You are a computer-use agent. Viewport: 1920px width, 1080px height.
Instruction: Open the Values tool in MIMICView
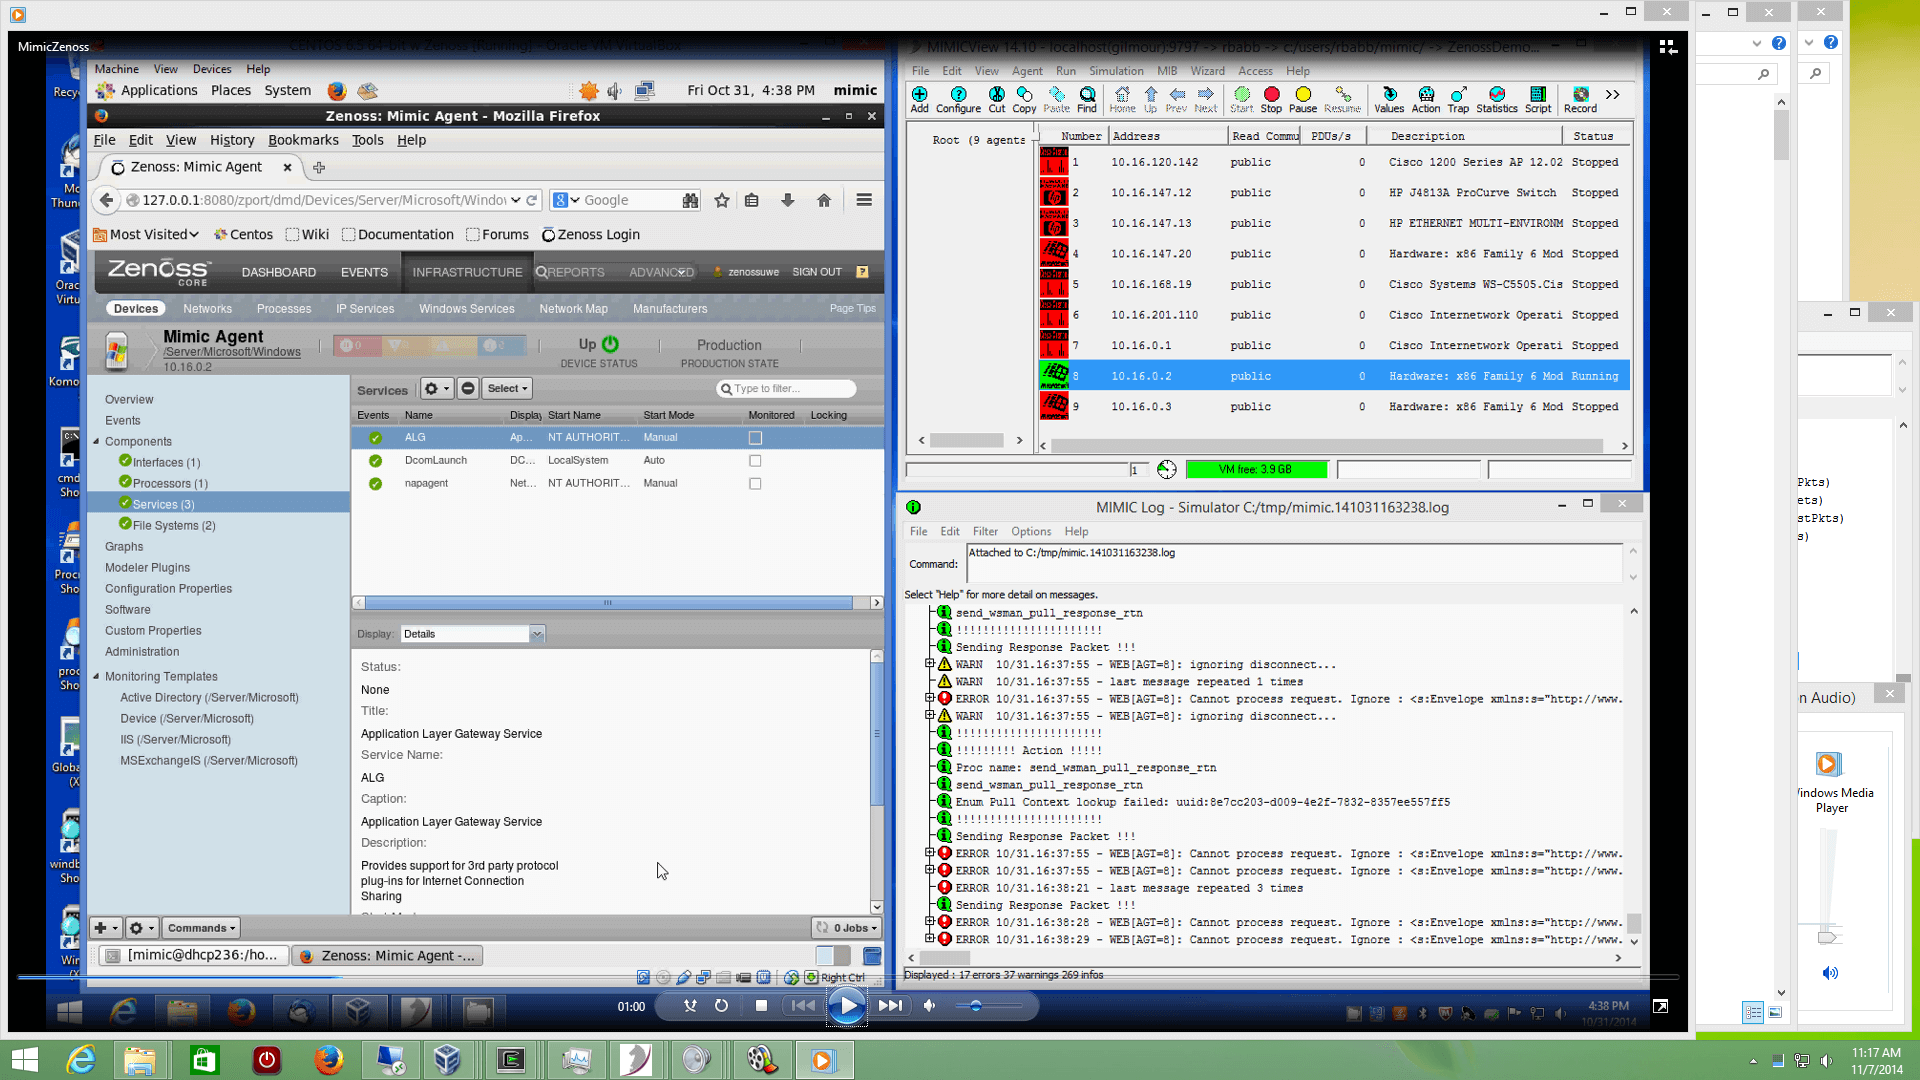1389,99
